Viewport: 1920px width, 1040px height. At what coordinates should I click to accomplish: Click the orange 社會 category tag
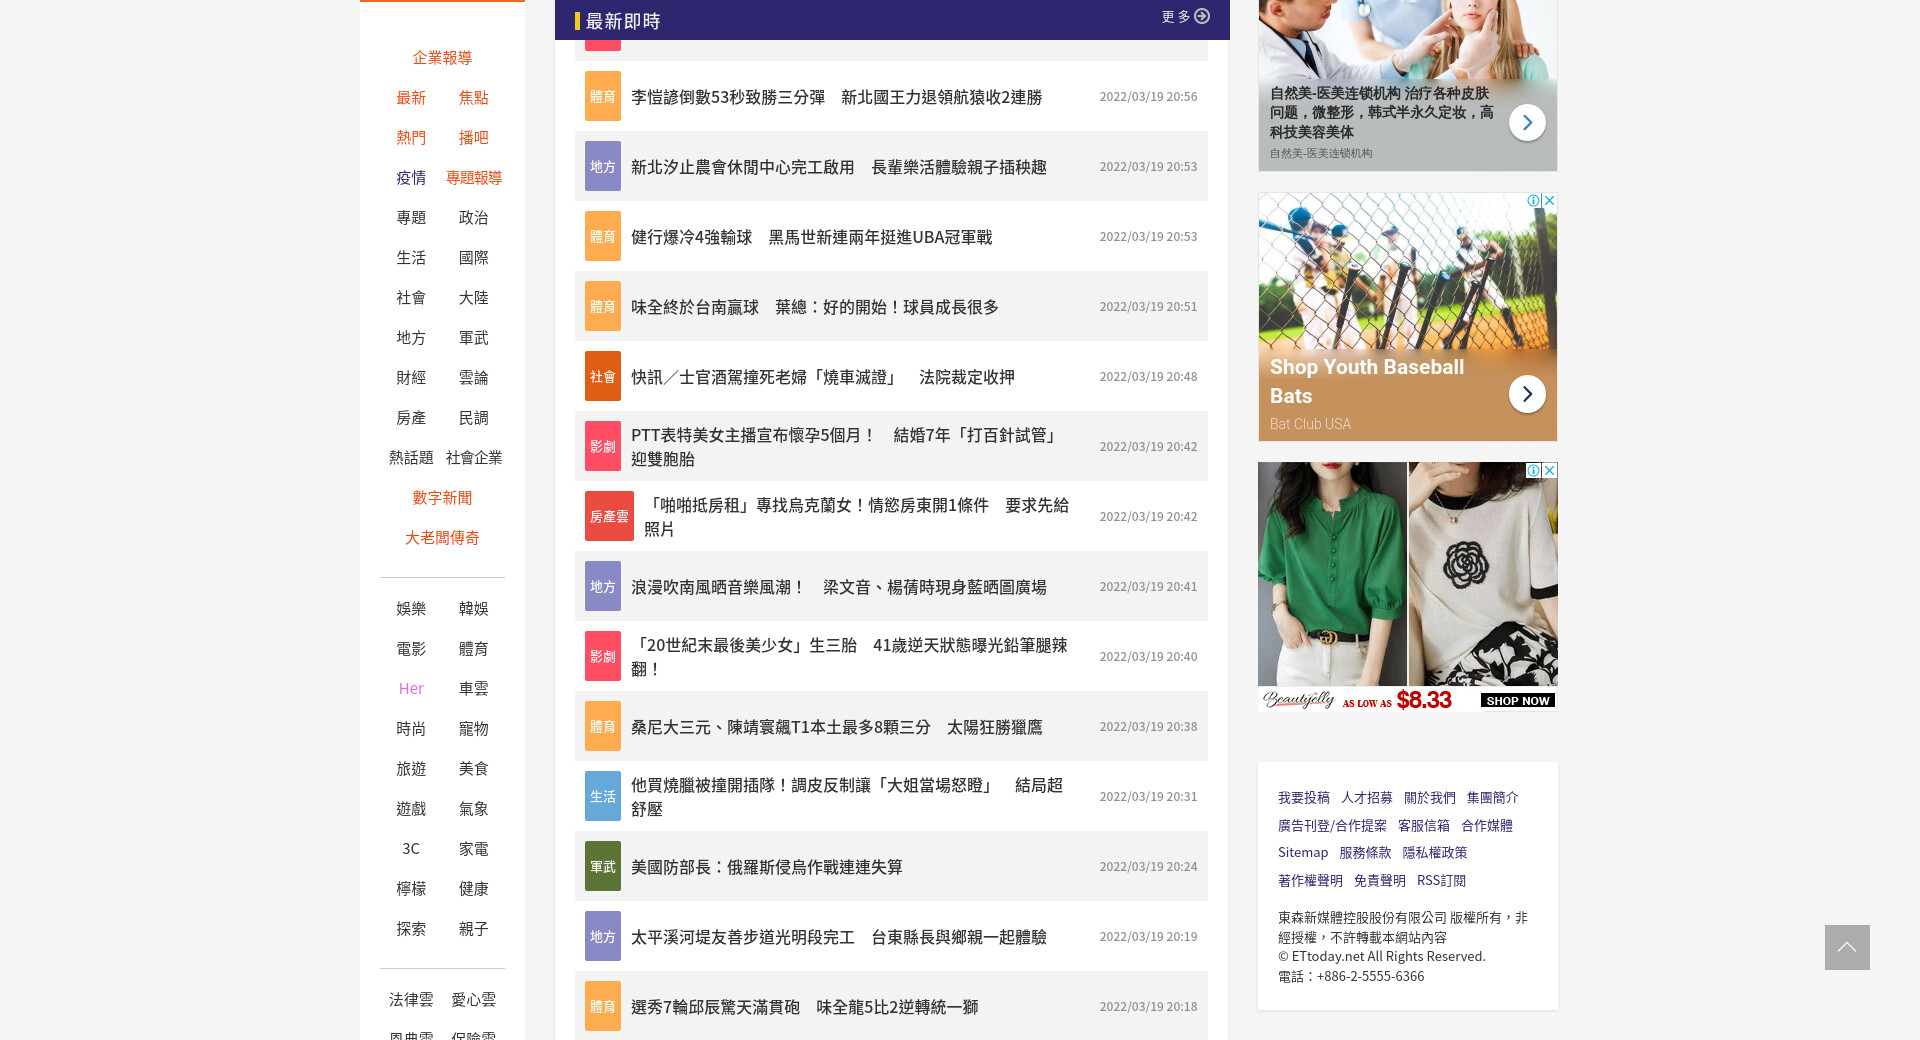pyautogui.click(x=602, y=377)
